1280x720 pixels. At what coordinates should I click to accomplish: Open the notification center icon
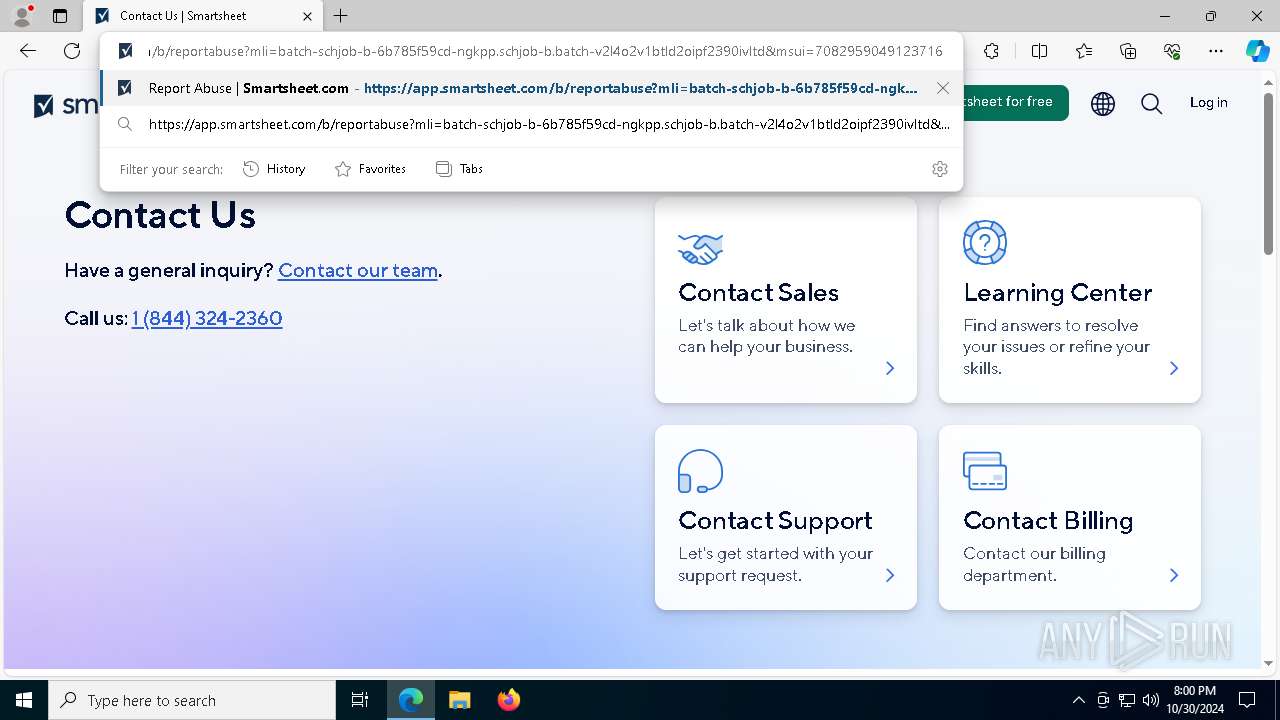pos(1247,700)
